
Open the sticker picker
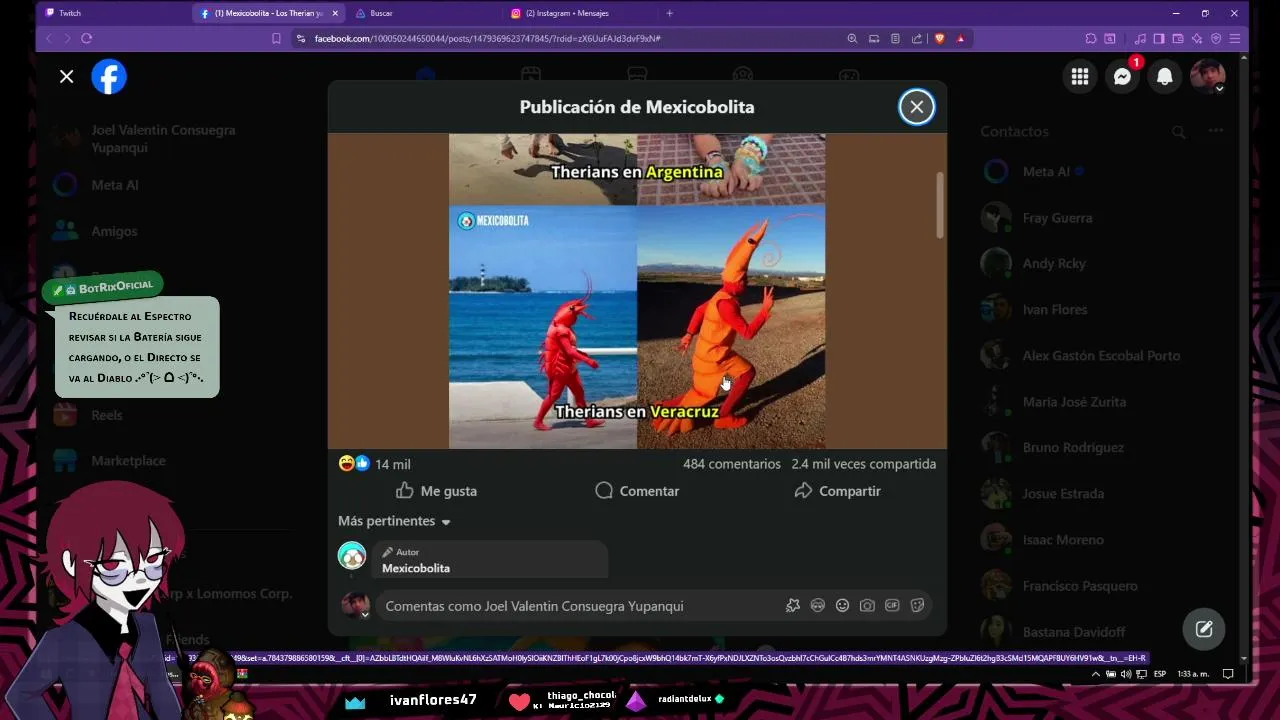917,605
